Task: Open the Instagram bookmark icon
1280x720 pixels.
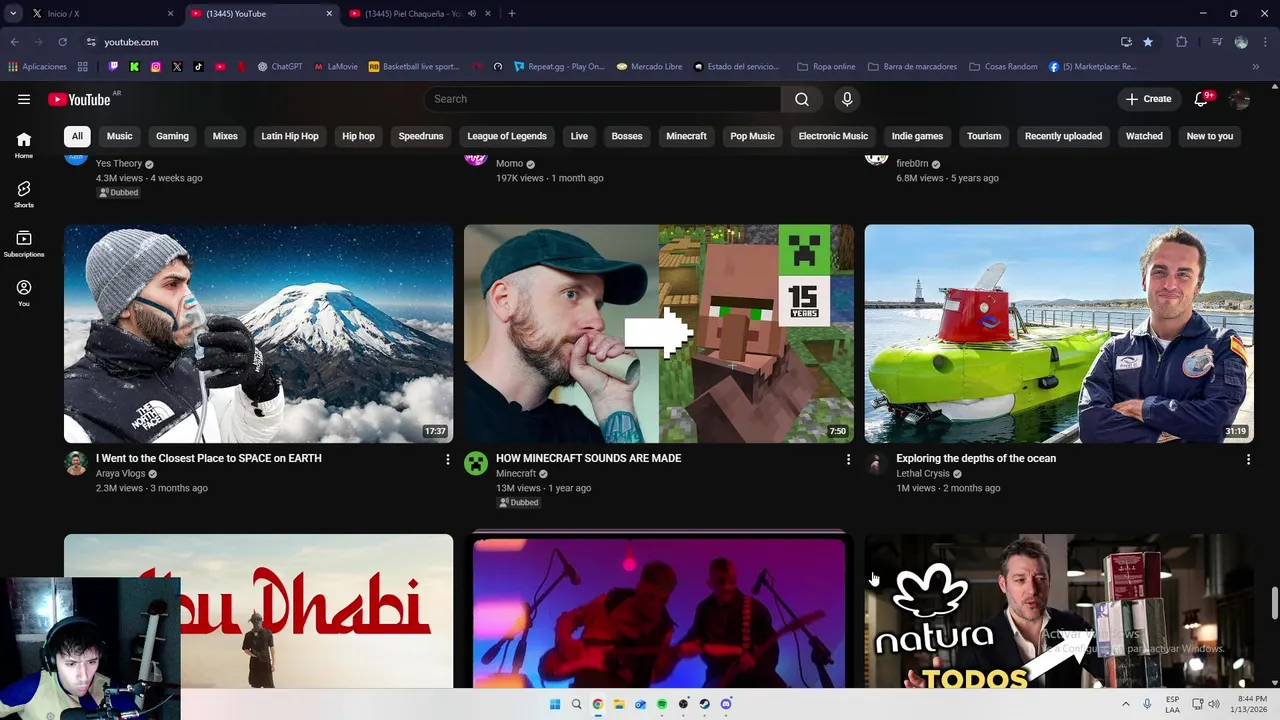Action: [156, 67]
